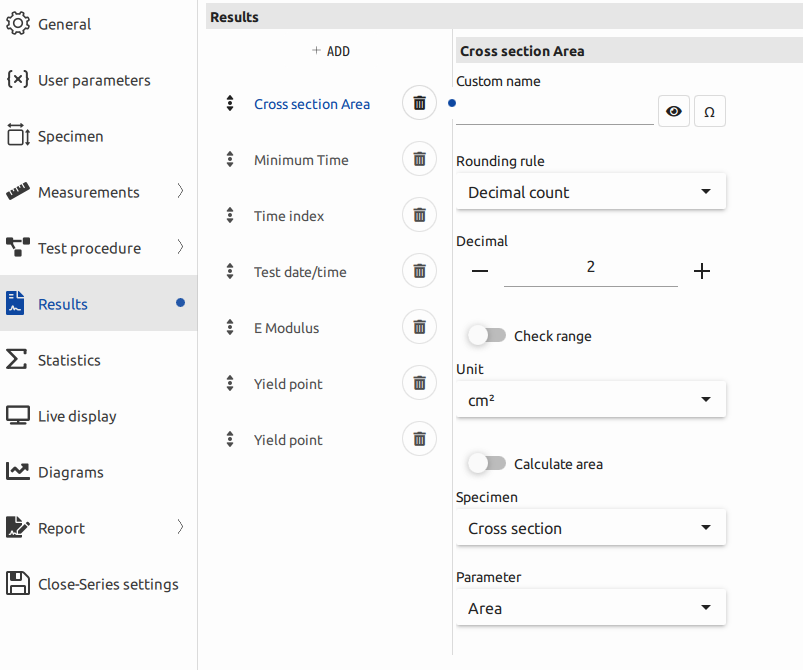The width and height of the screenshot is (803, 670).
Task: Open the Statistics section in sidebar
Action: coord(69,360)
